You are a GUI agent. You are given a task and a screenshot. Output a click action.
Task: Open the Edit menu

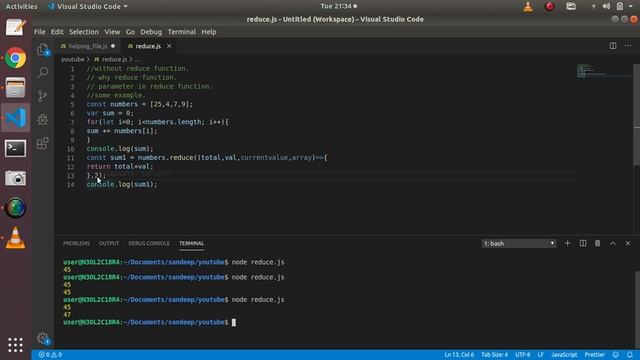point(57,32)
